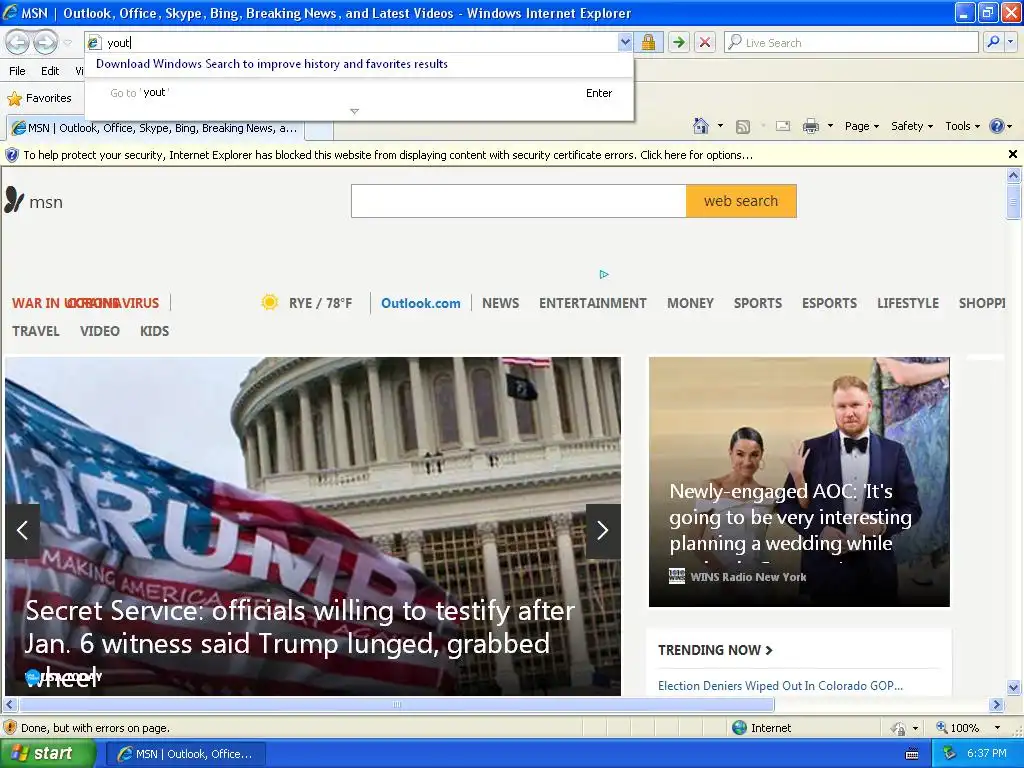Expand the Print options dropdown arrow
This screenshot has height=768, width=1024.
pos(830,126)
